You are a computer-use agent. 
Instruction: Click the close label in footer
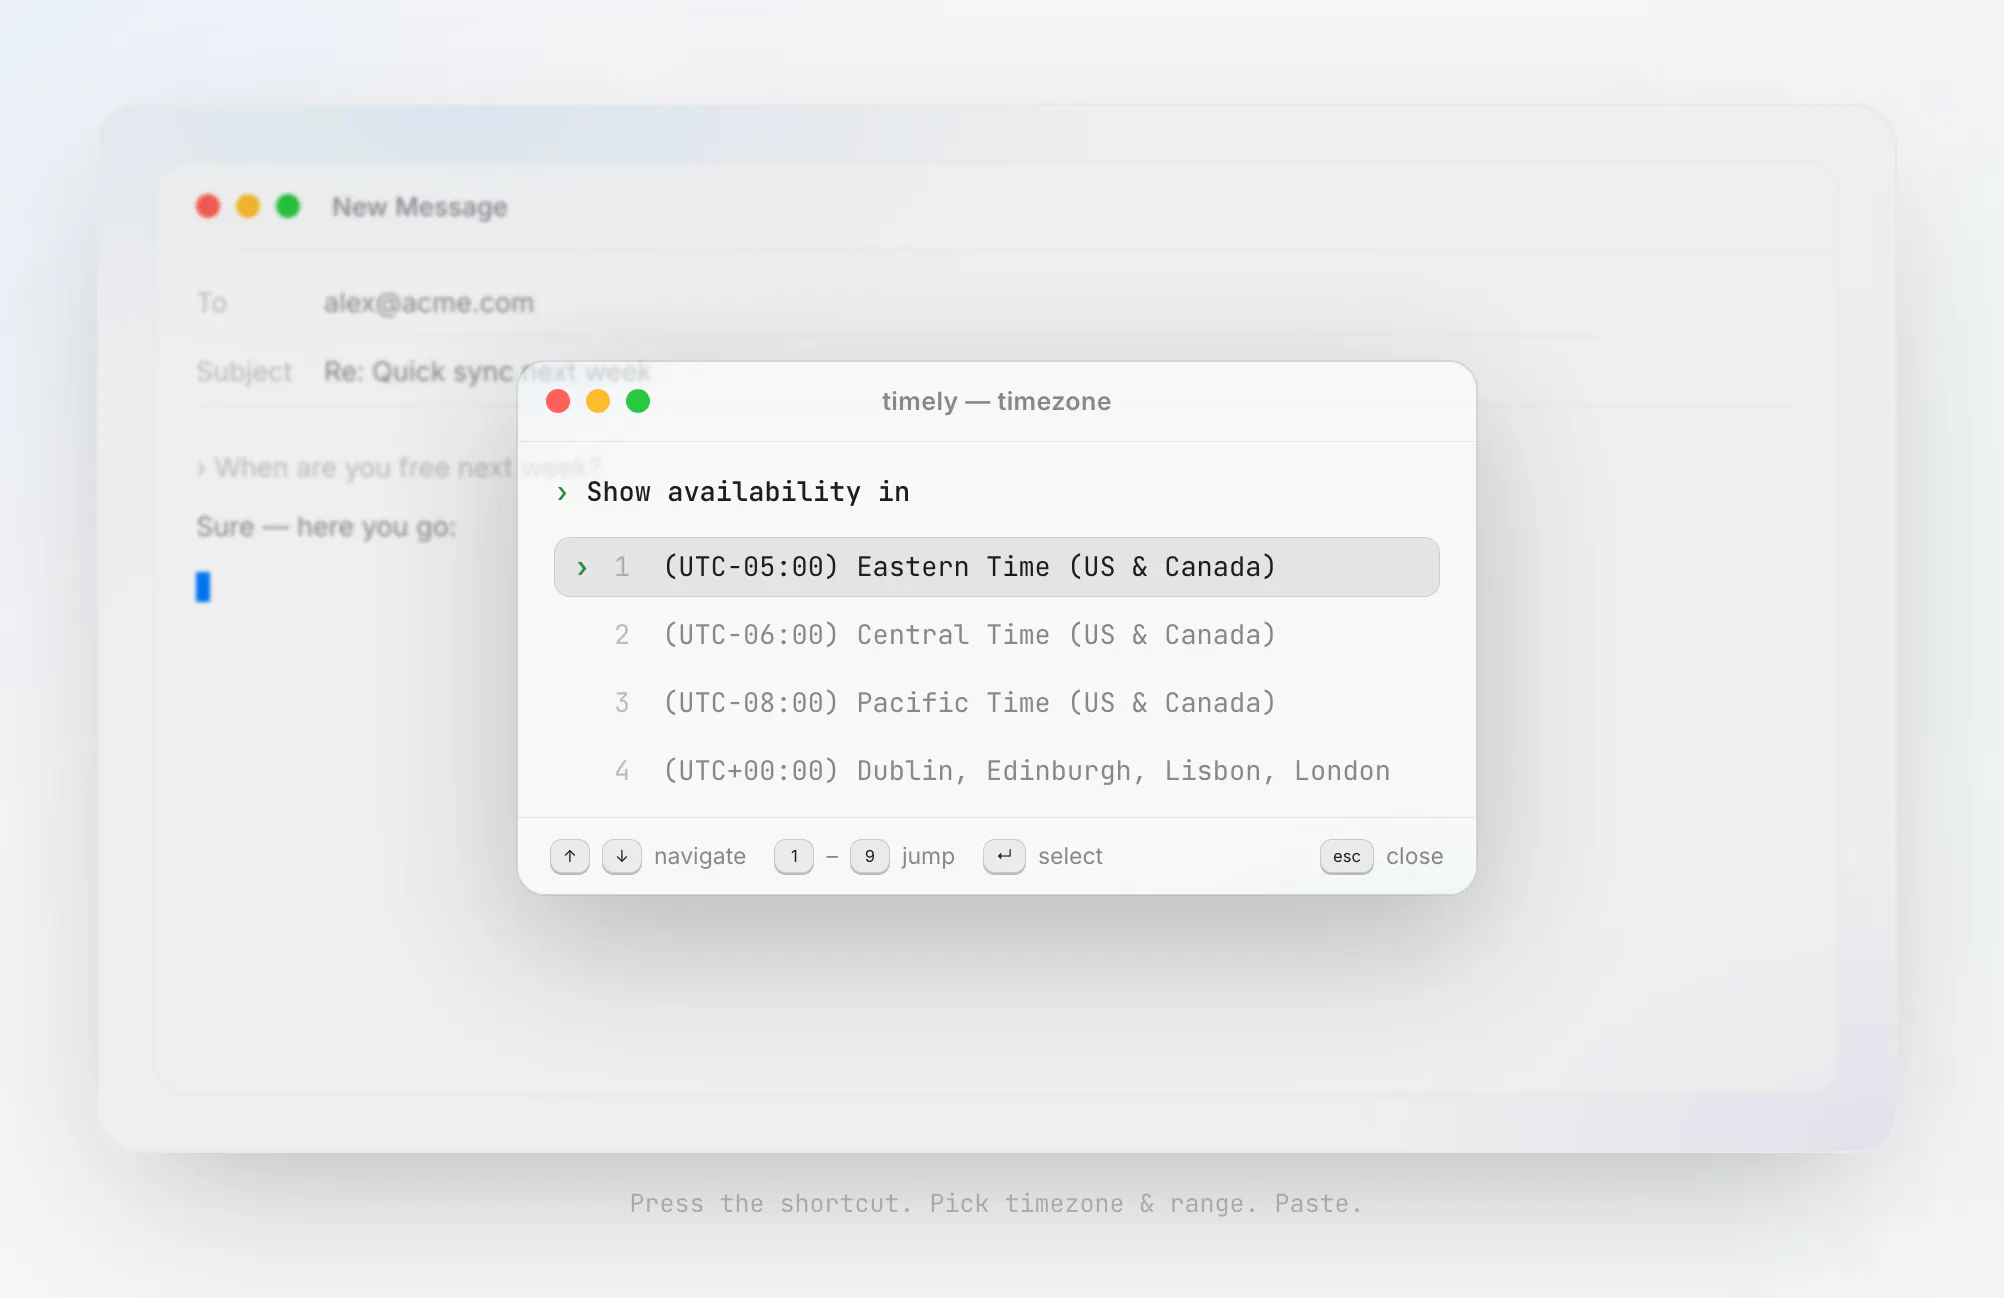1414,856
